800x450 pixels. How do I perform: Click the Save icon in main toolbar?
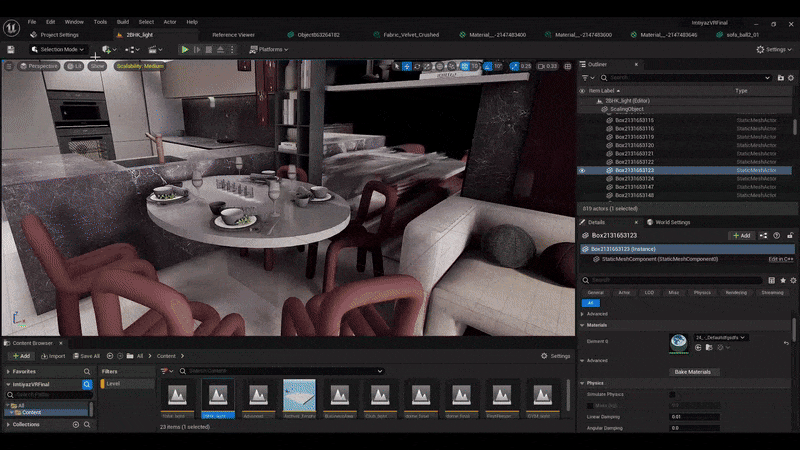coord(10,49)
